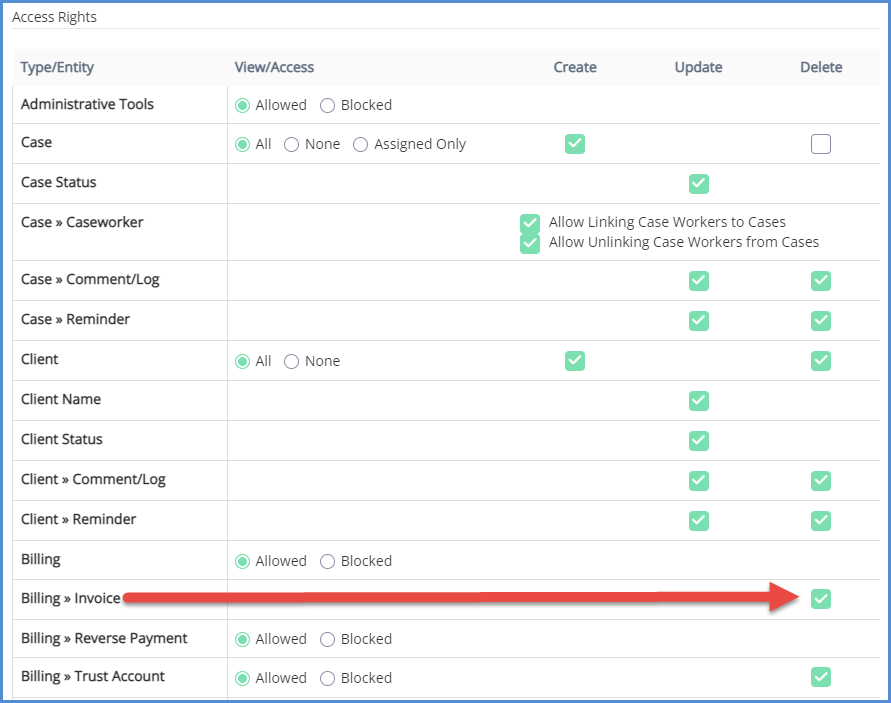This screenshot has height=703, width=891.
Task: Uncheck Billing Invoice Delete checkbox
Action: click(821, 599)
